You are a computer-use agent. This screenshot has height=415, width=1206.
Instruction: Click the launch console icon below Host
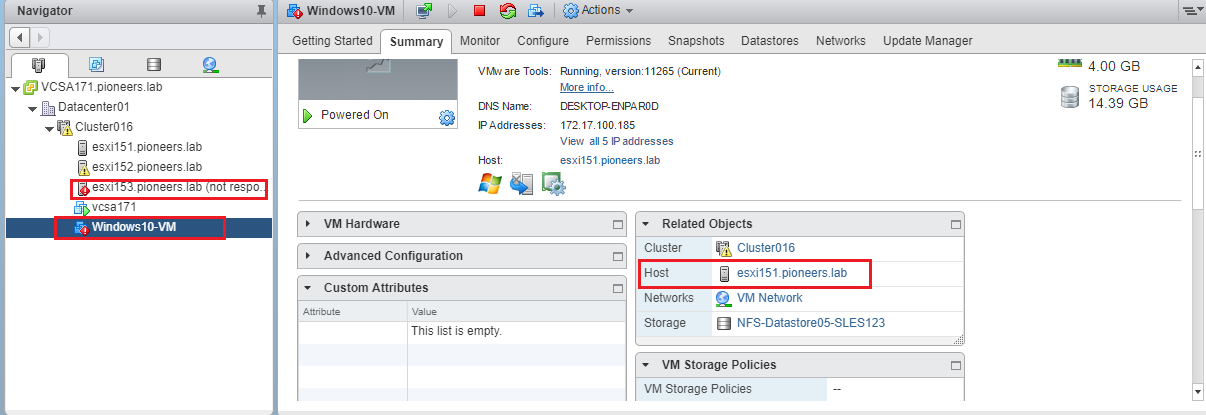tap(522, 183)
